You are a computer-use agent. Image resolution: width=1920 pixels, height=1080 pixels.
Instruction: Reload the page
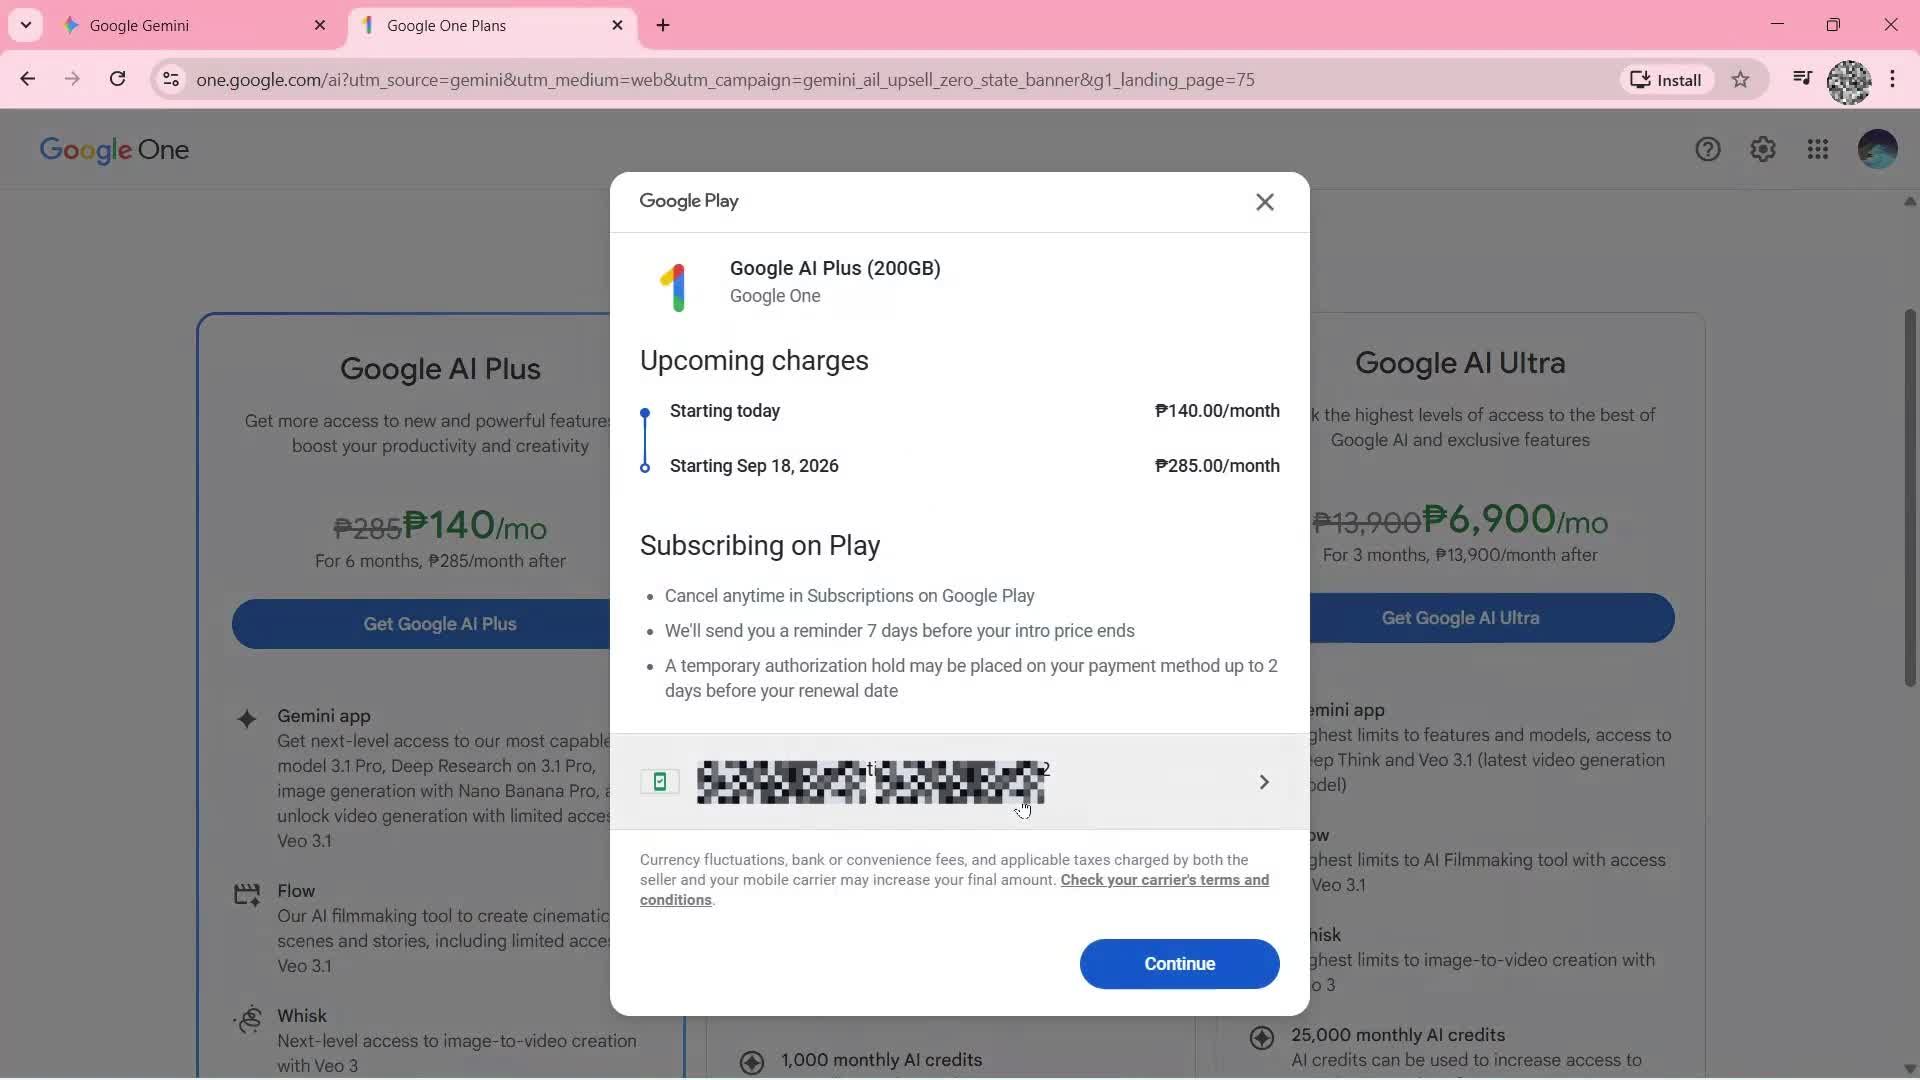(118, 79)
